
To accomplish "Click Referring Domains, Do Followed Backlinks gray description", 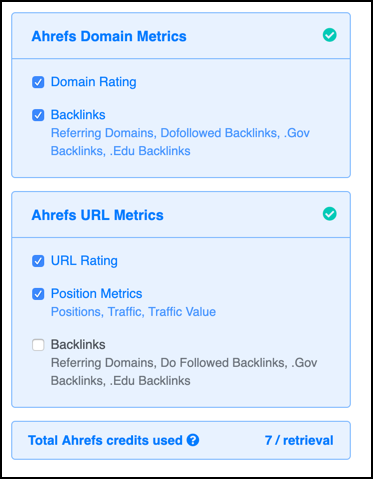I will (184, 372).
